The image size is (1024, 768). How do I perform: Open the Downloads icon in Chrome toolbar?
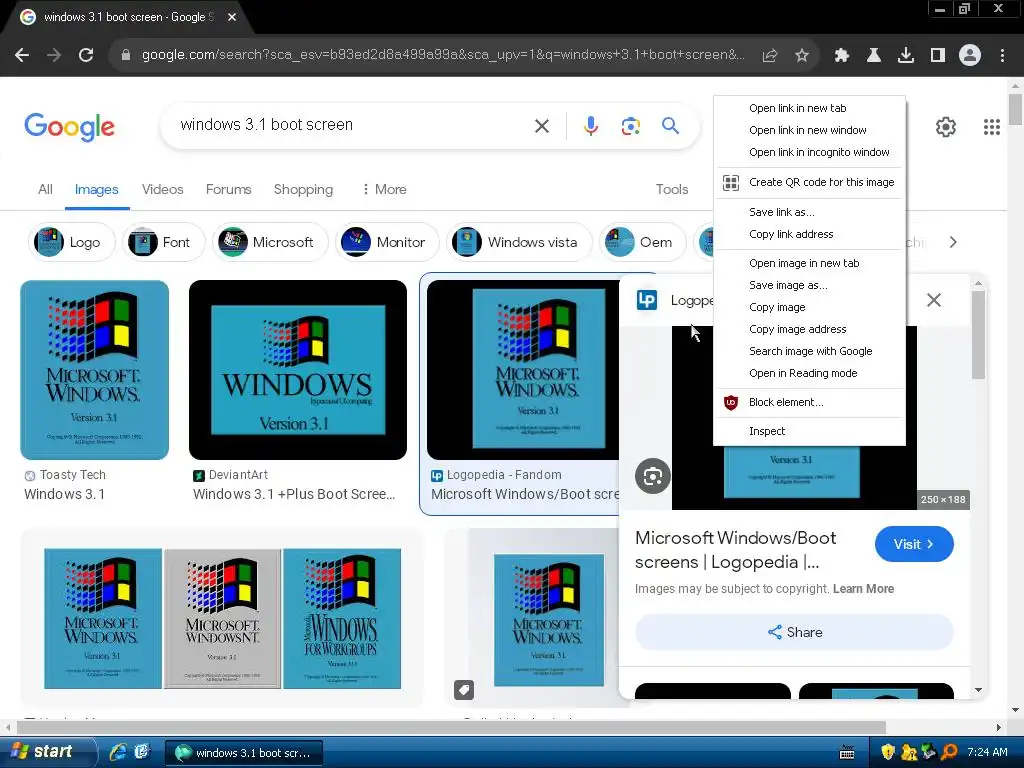[x=906, y=56]
